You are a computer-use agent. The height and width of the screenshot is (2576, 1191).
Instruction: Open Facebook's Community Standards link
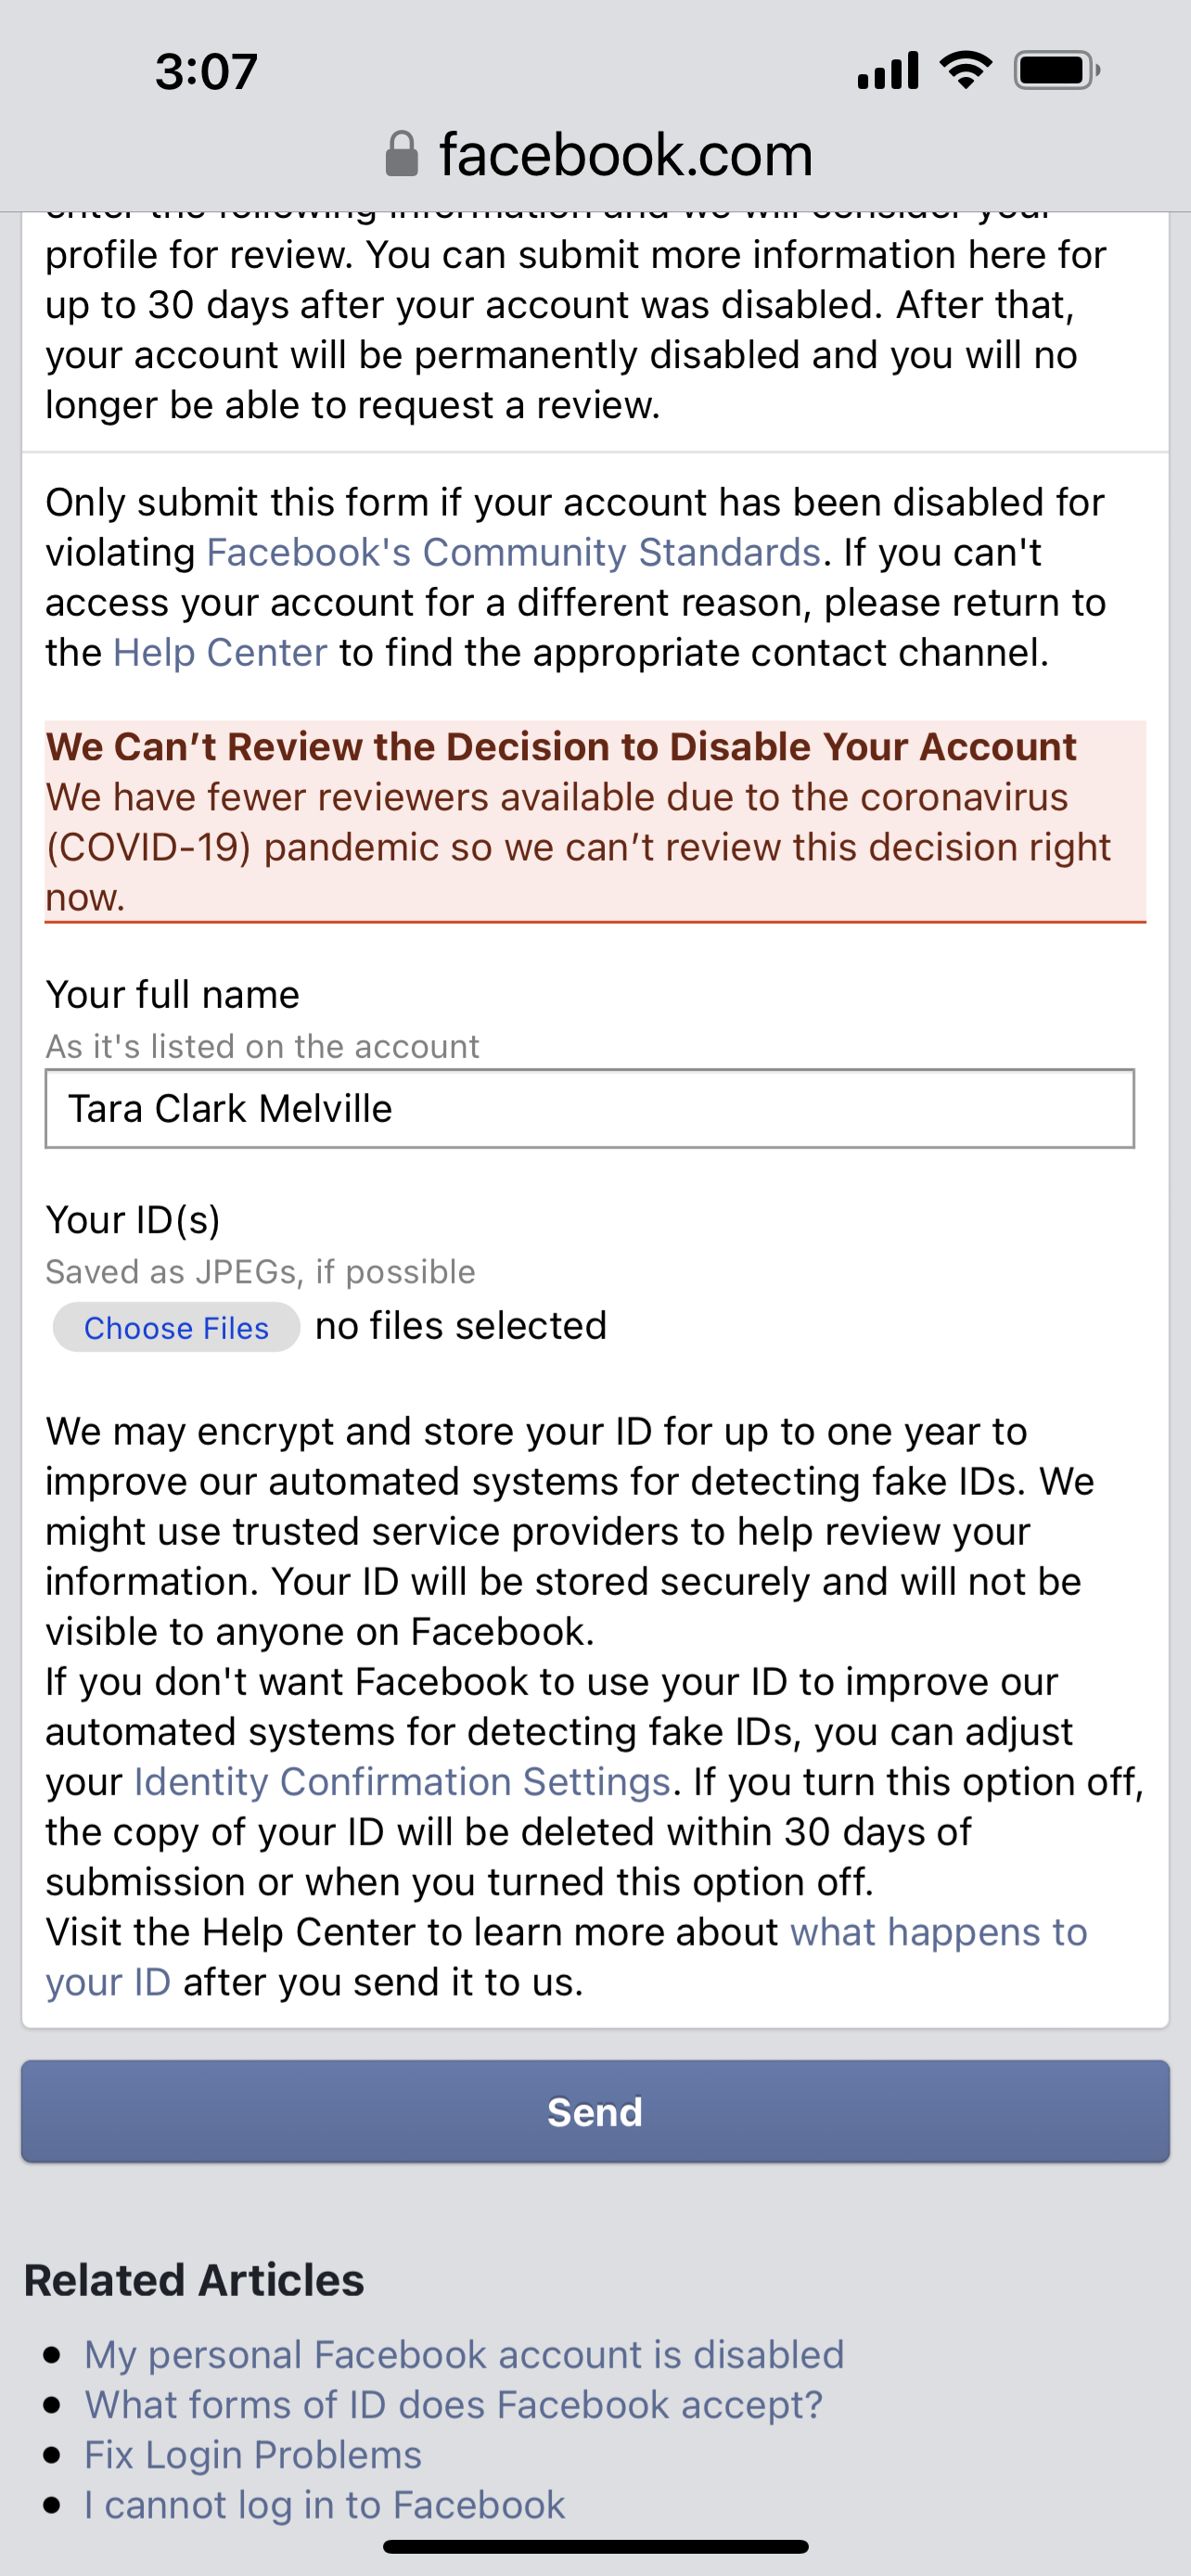click(x=513, y=552)
